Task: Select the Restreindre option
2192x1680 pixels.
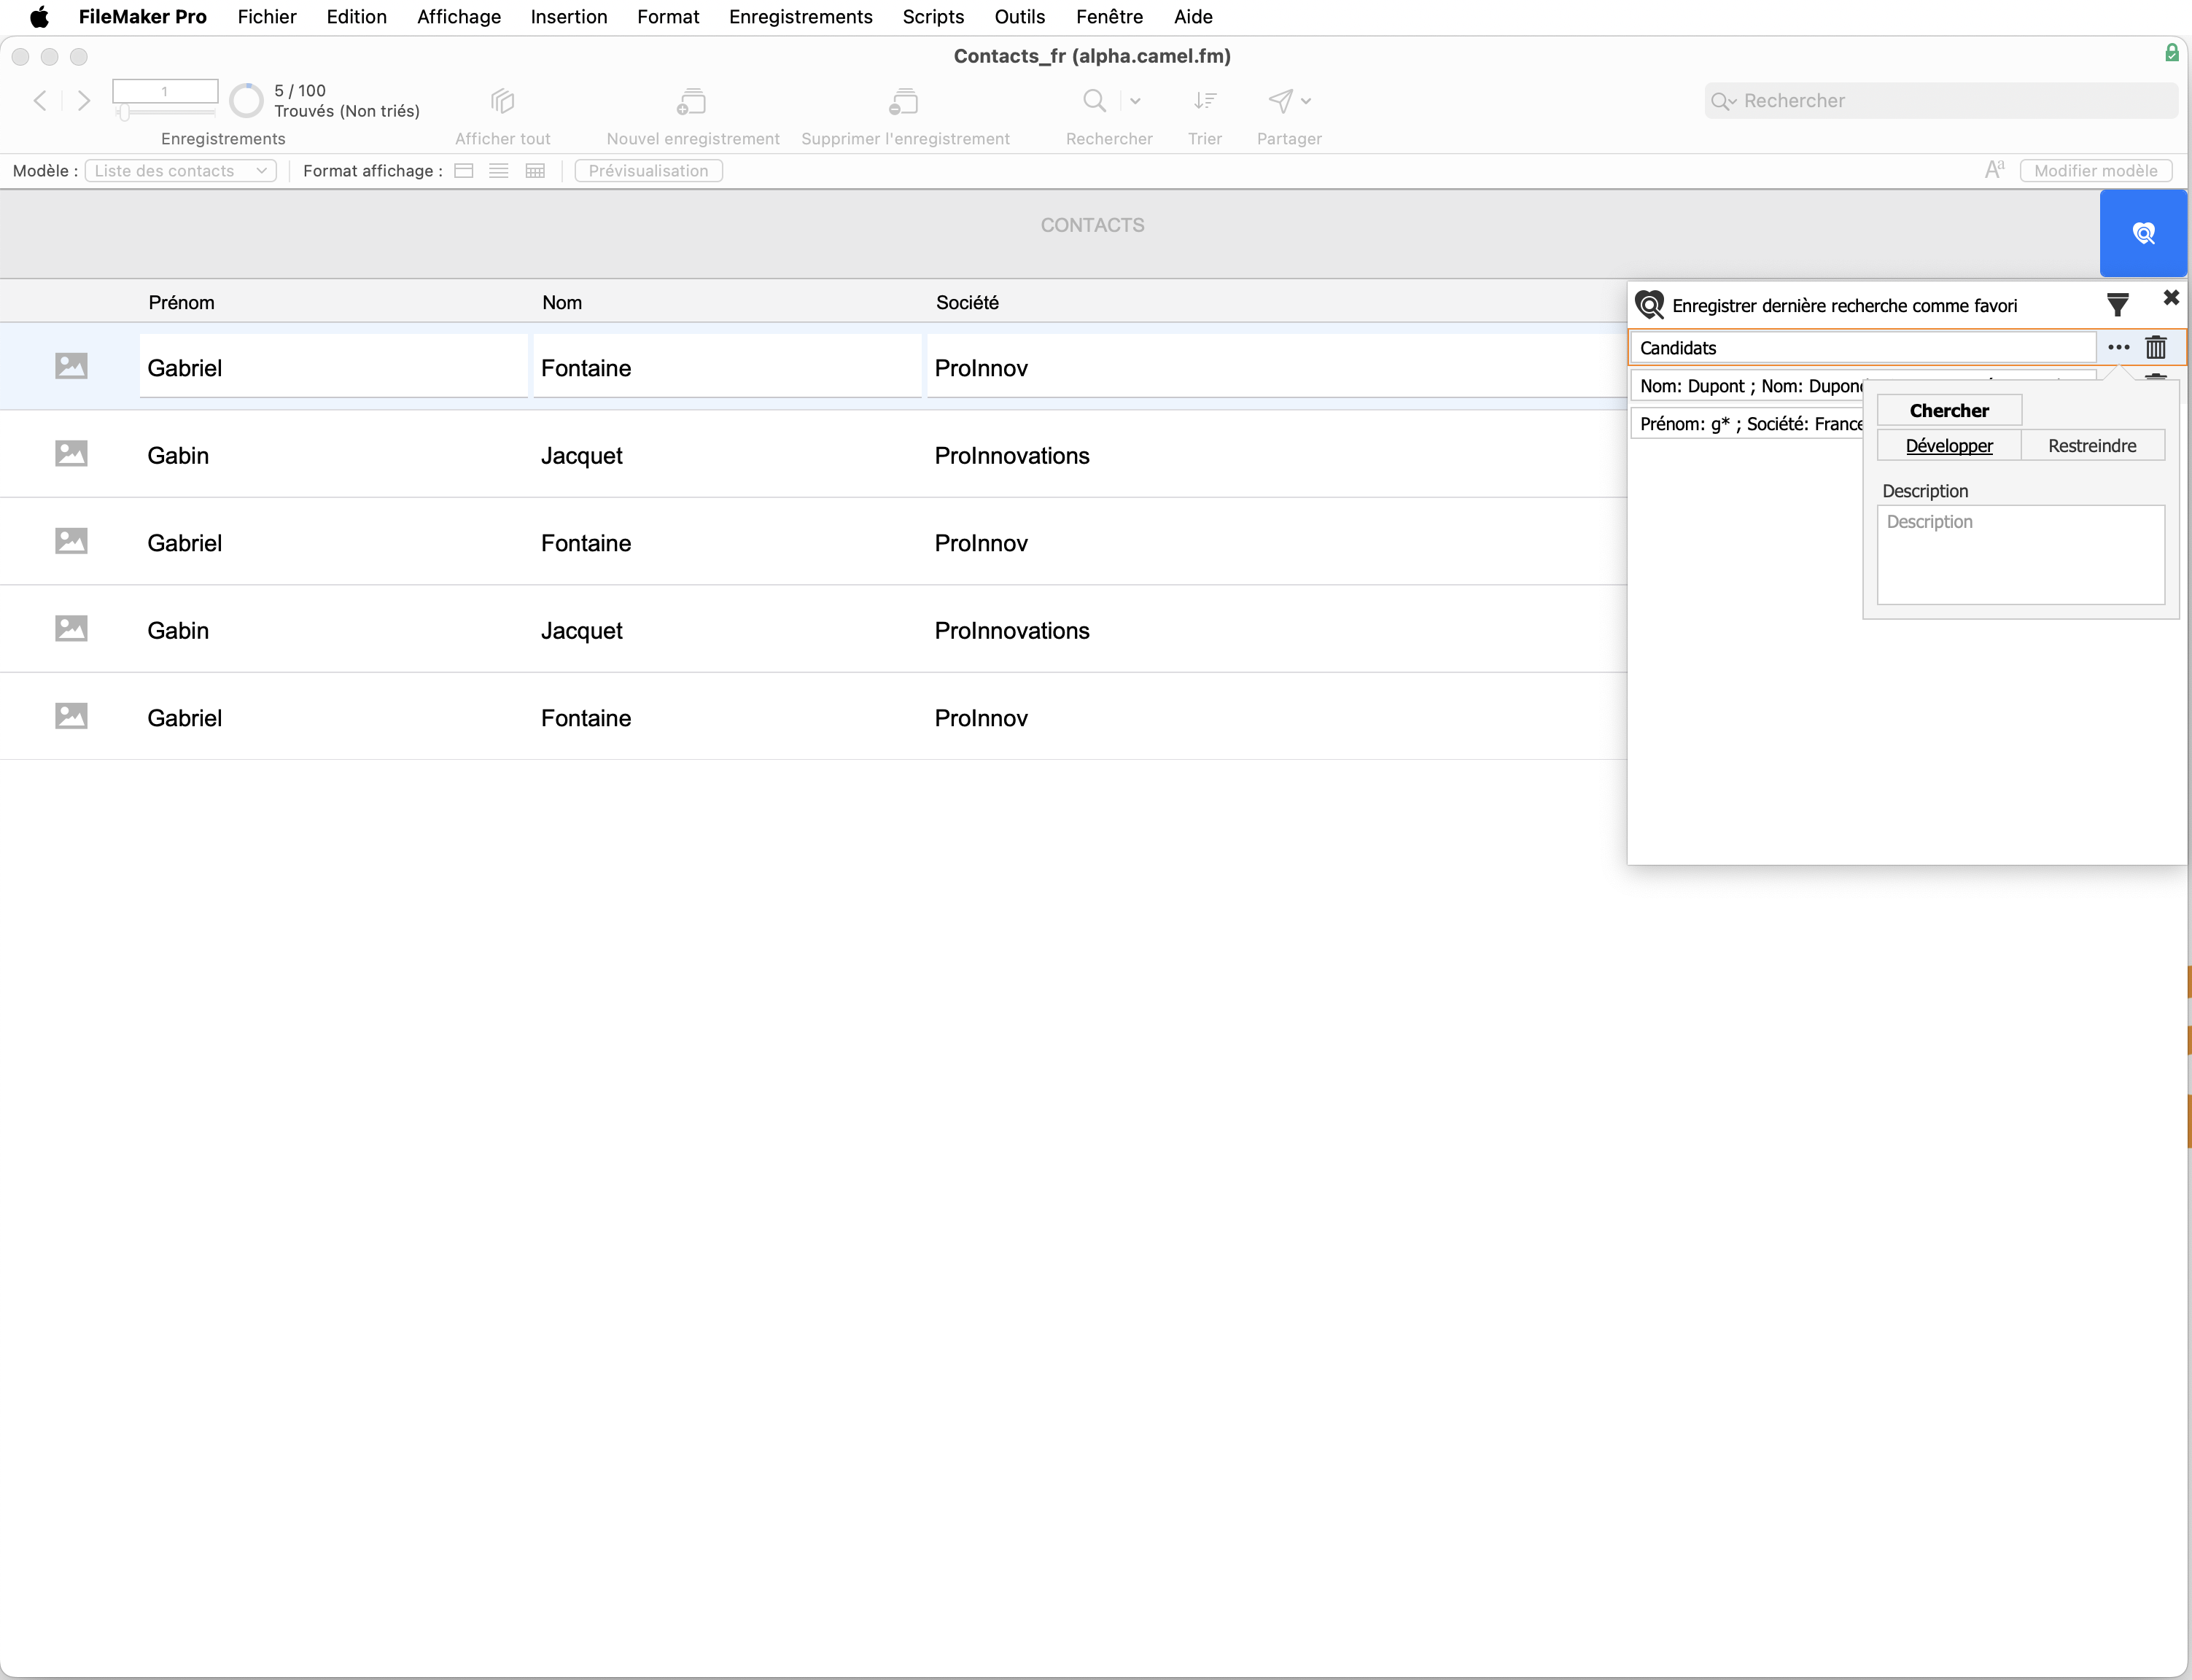Action: 2093,446
